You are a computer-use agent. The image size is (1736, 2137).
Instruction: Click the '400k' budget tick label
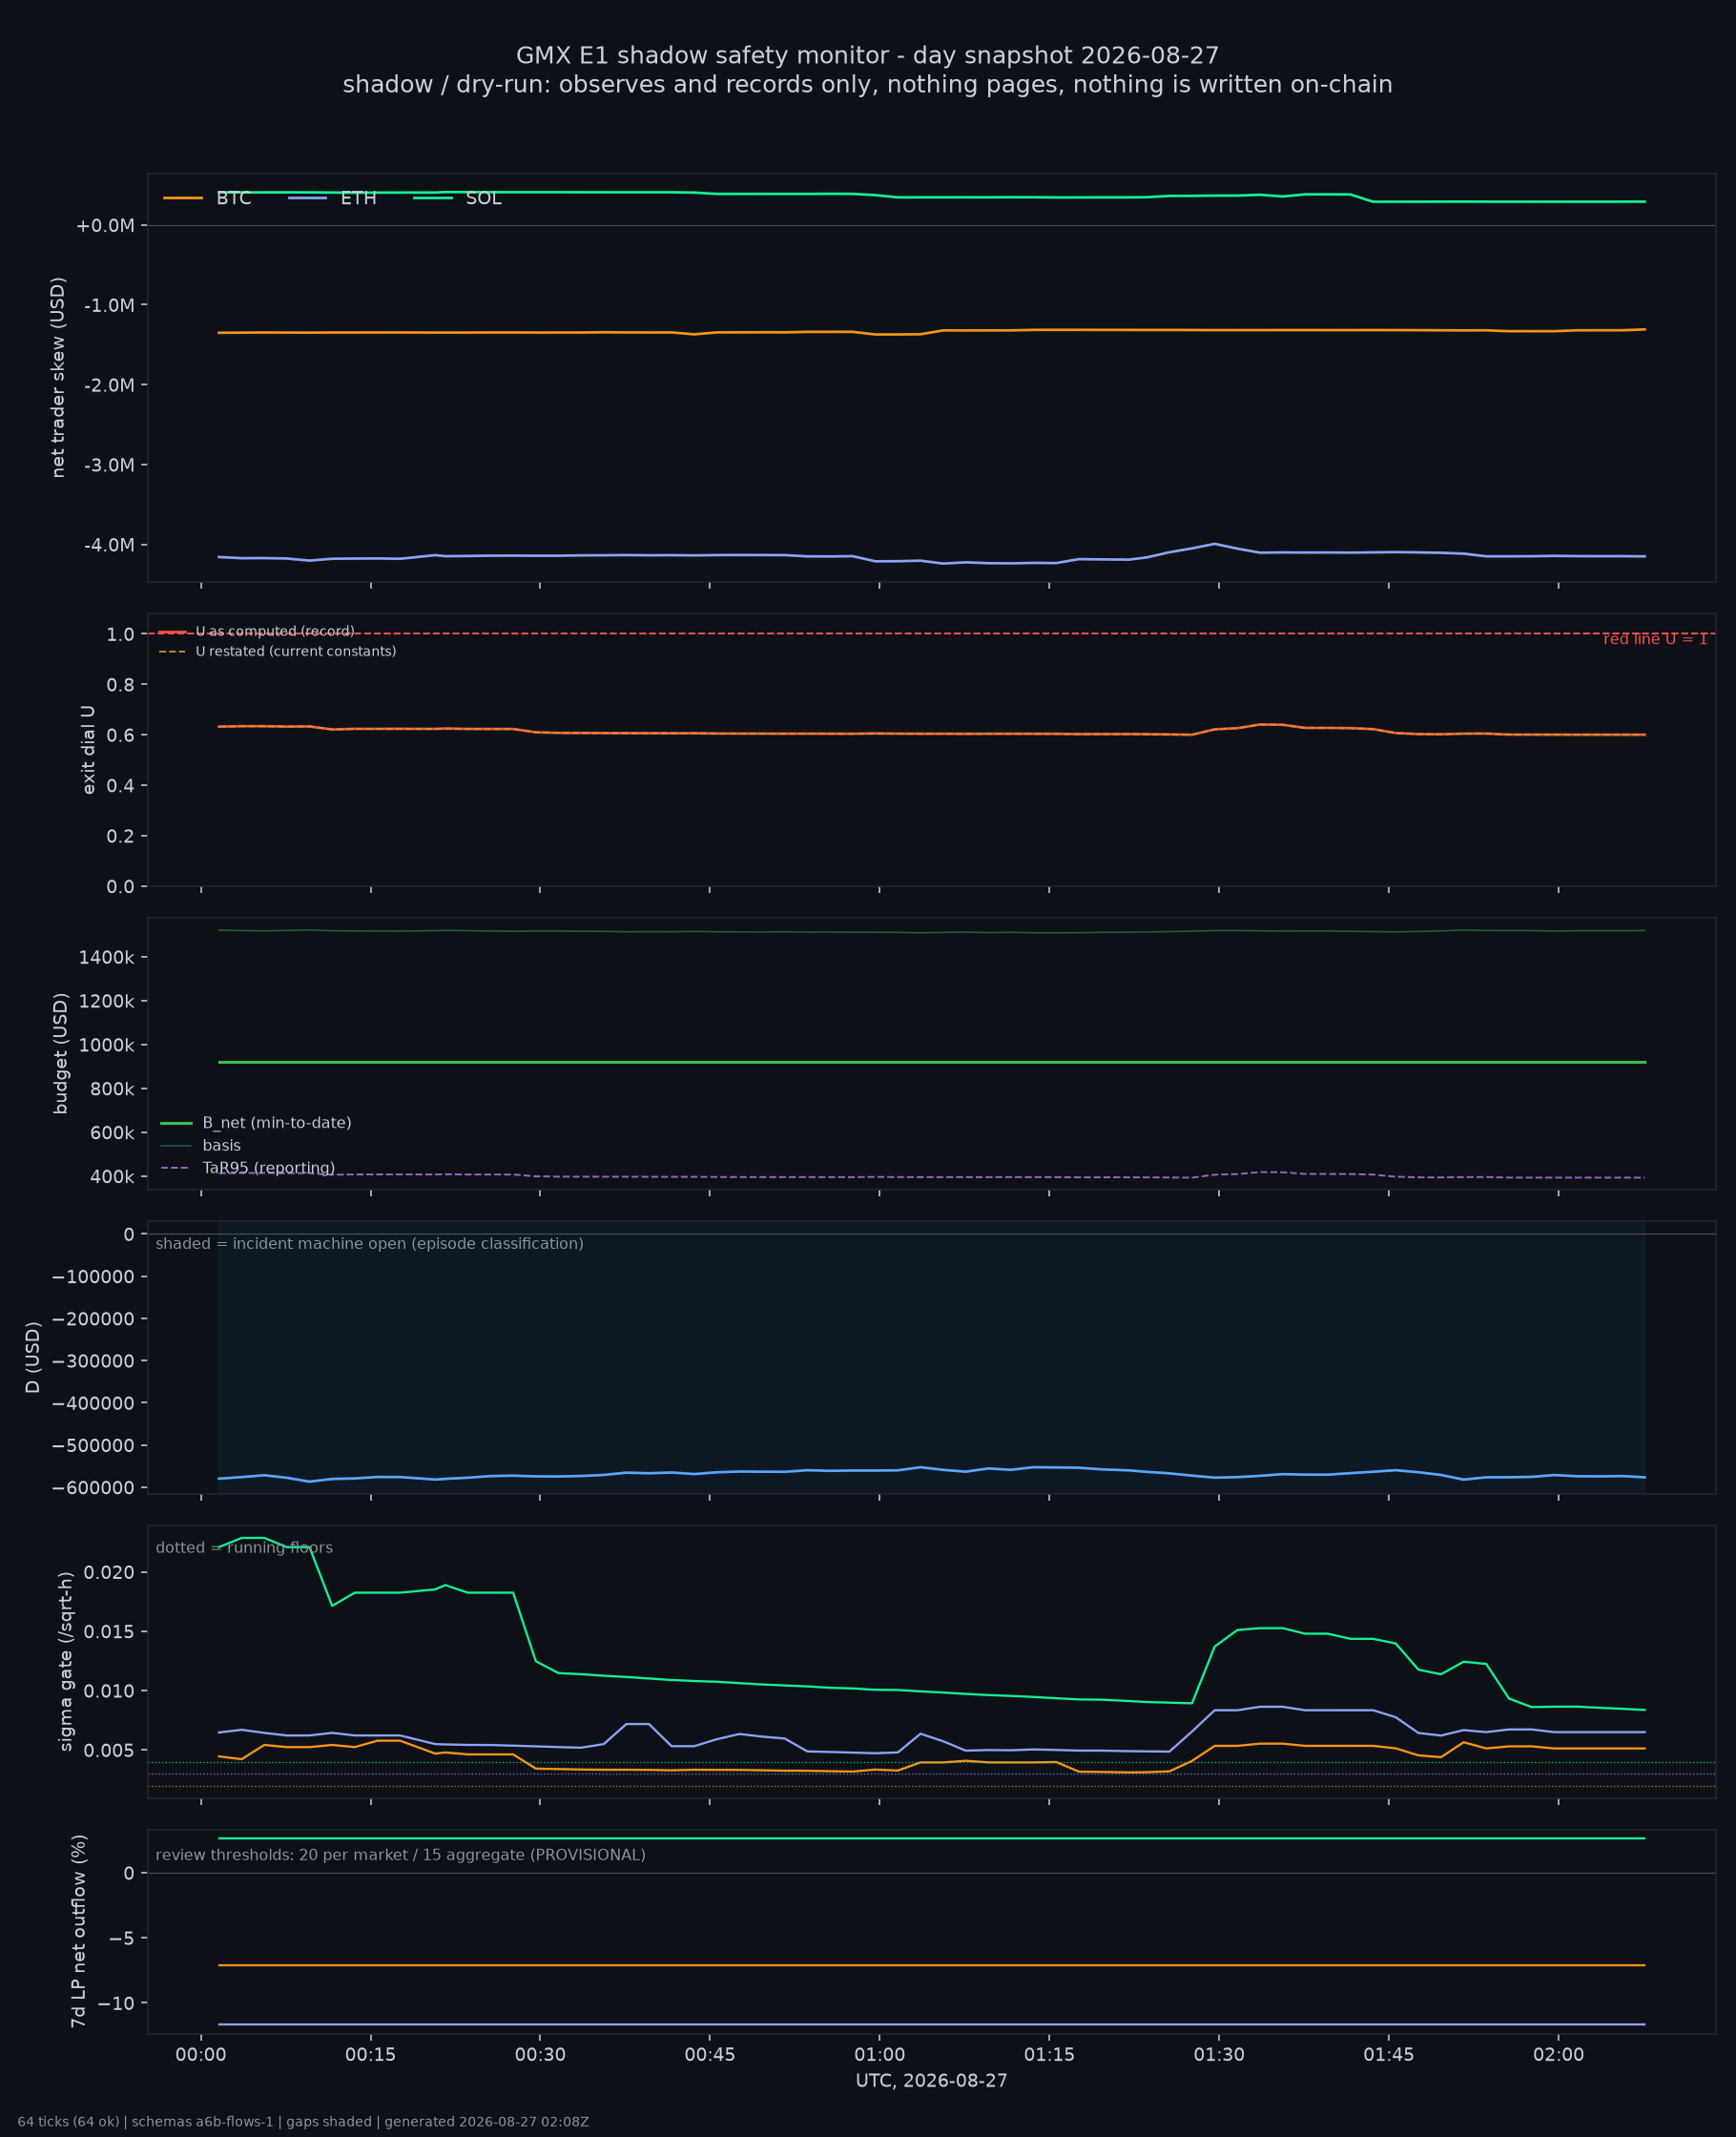111,1177
